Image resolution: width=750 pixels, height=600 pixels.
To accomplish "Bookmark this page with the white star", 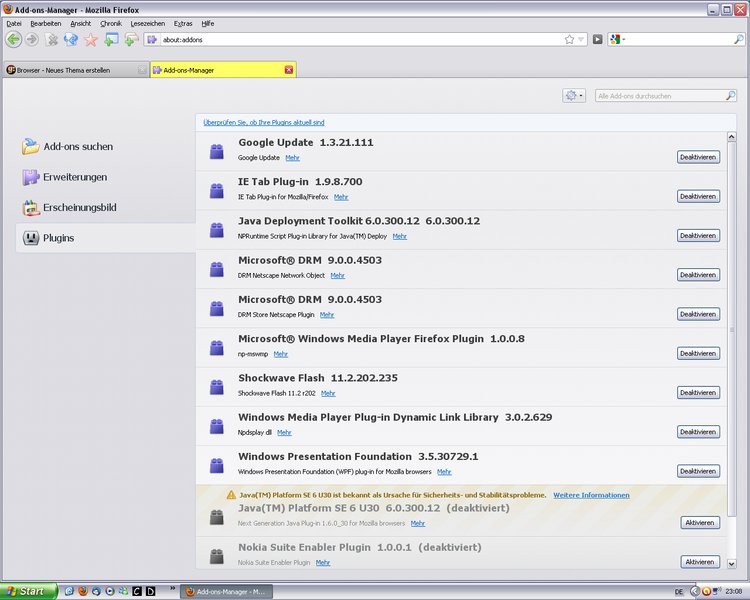I will click(x=569, y=40).
